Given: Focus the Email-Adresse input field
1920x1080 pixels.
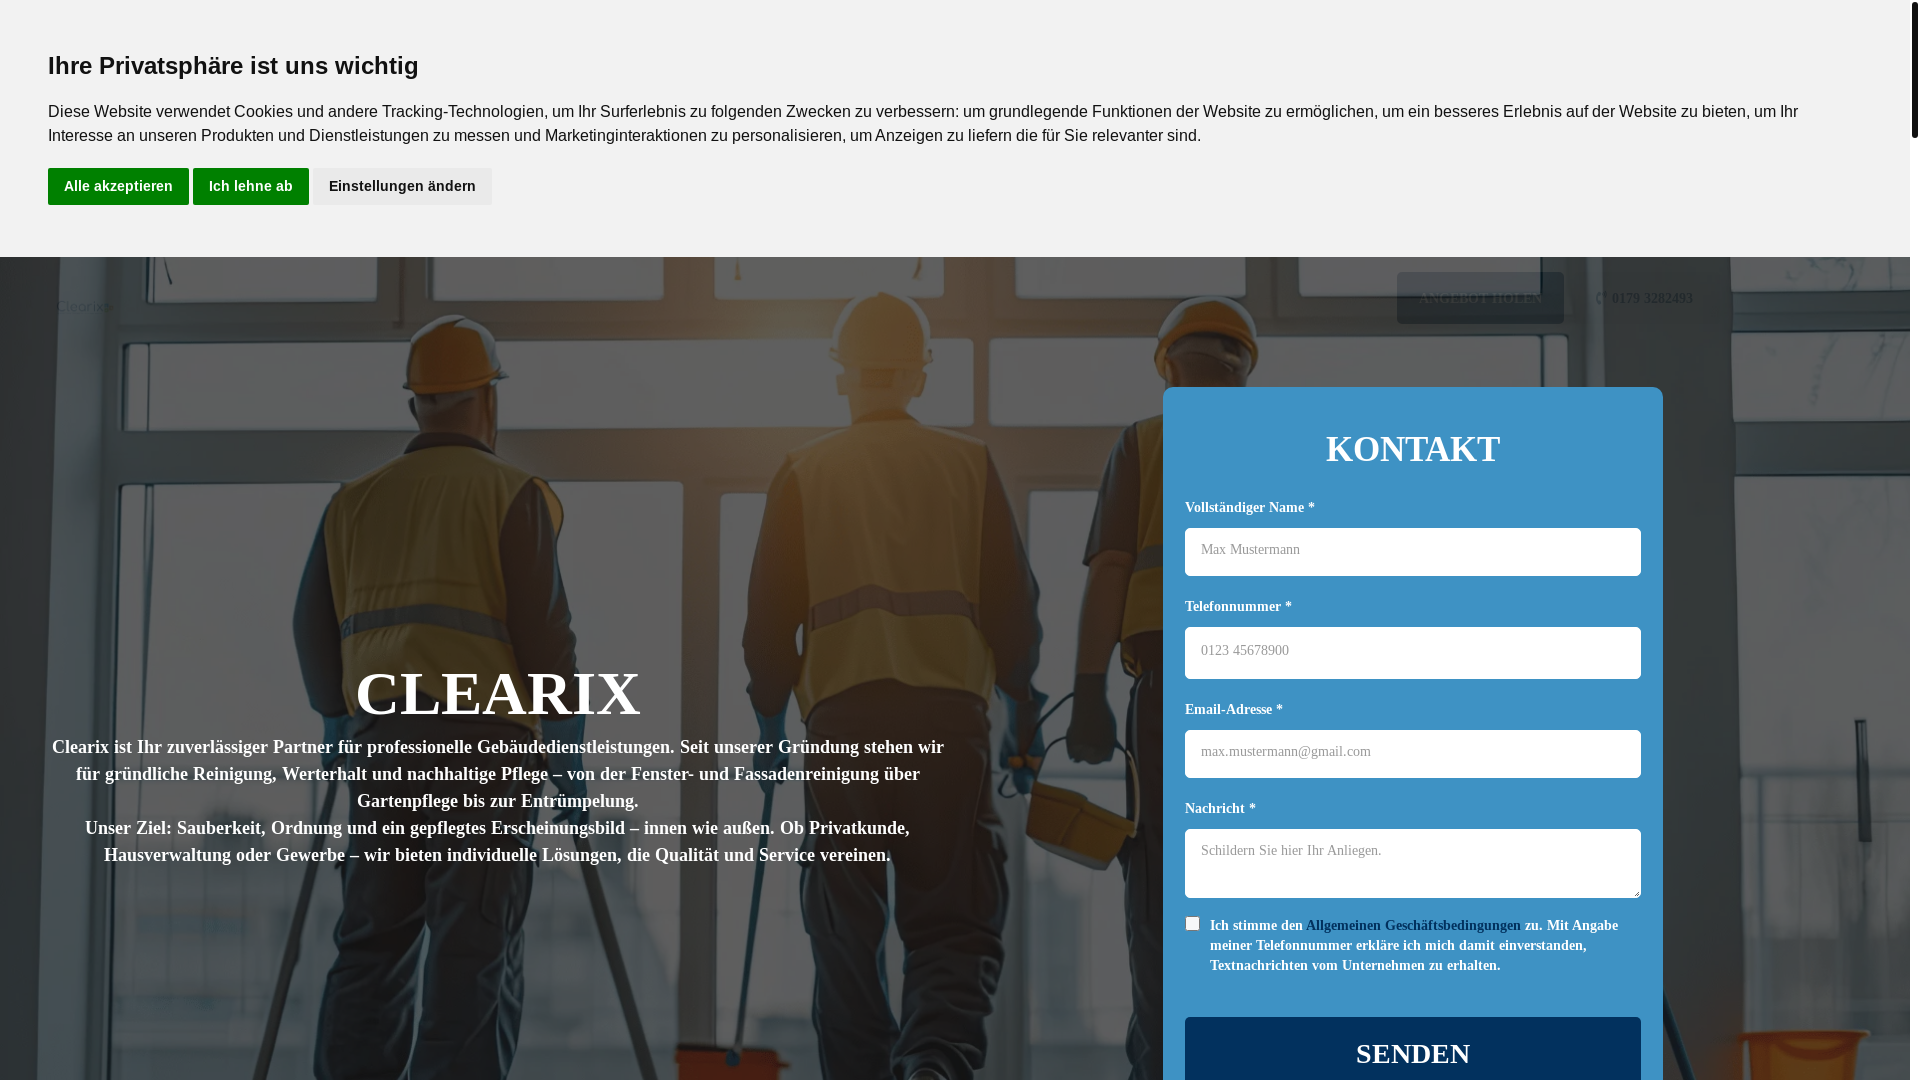Looking at the screenshot, I should pyautogui.click(x=1413, y=754).
